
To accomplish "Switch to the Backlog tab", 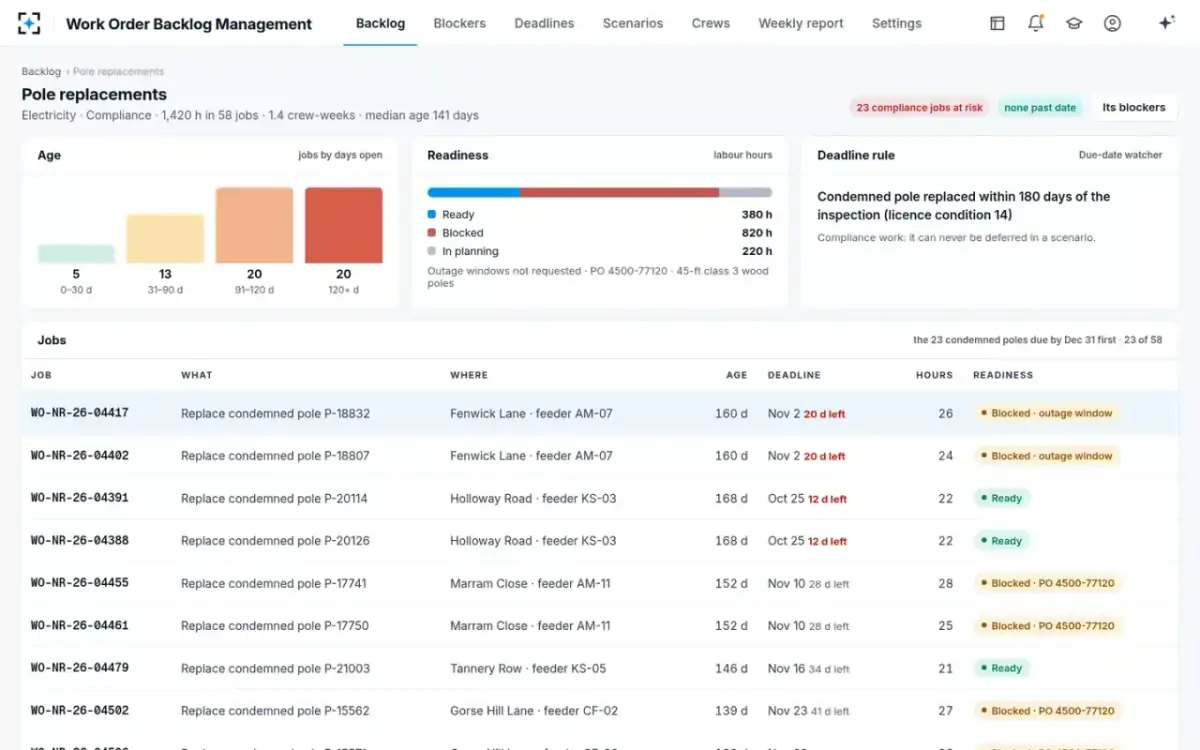I will pos(380,23).
